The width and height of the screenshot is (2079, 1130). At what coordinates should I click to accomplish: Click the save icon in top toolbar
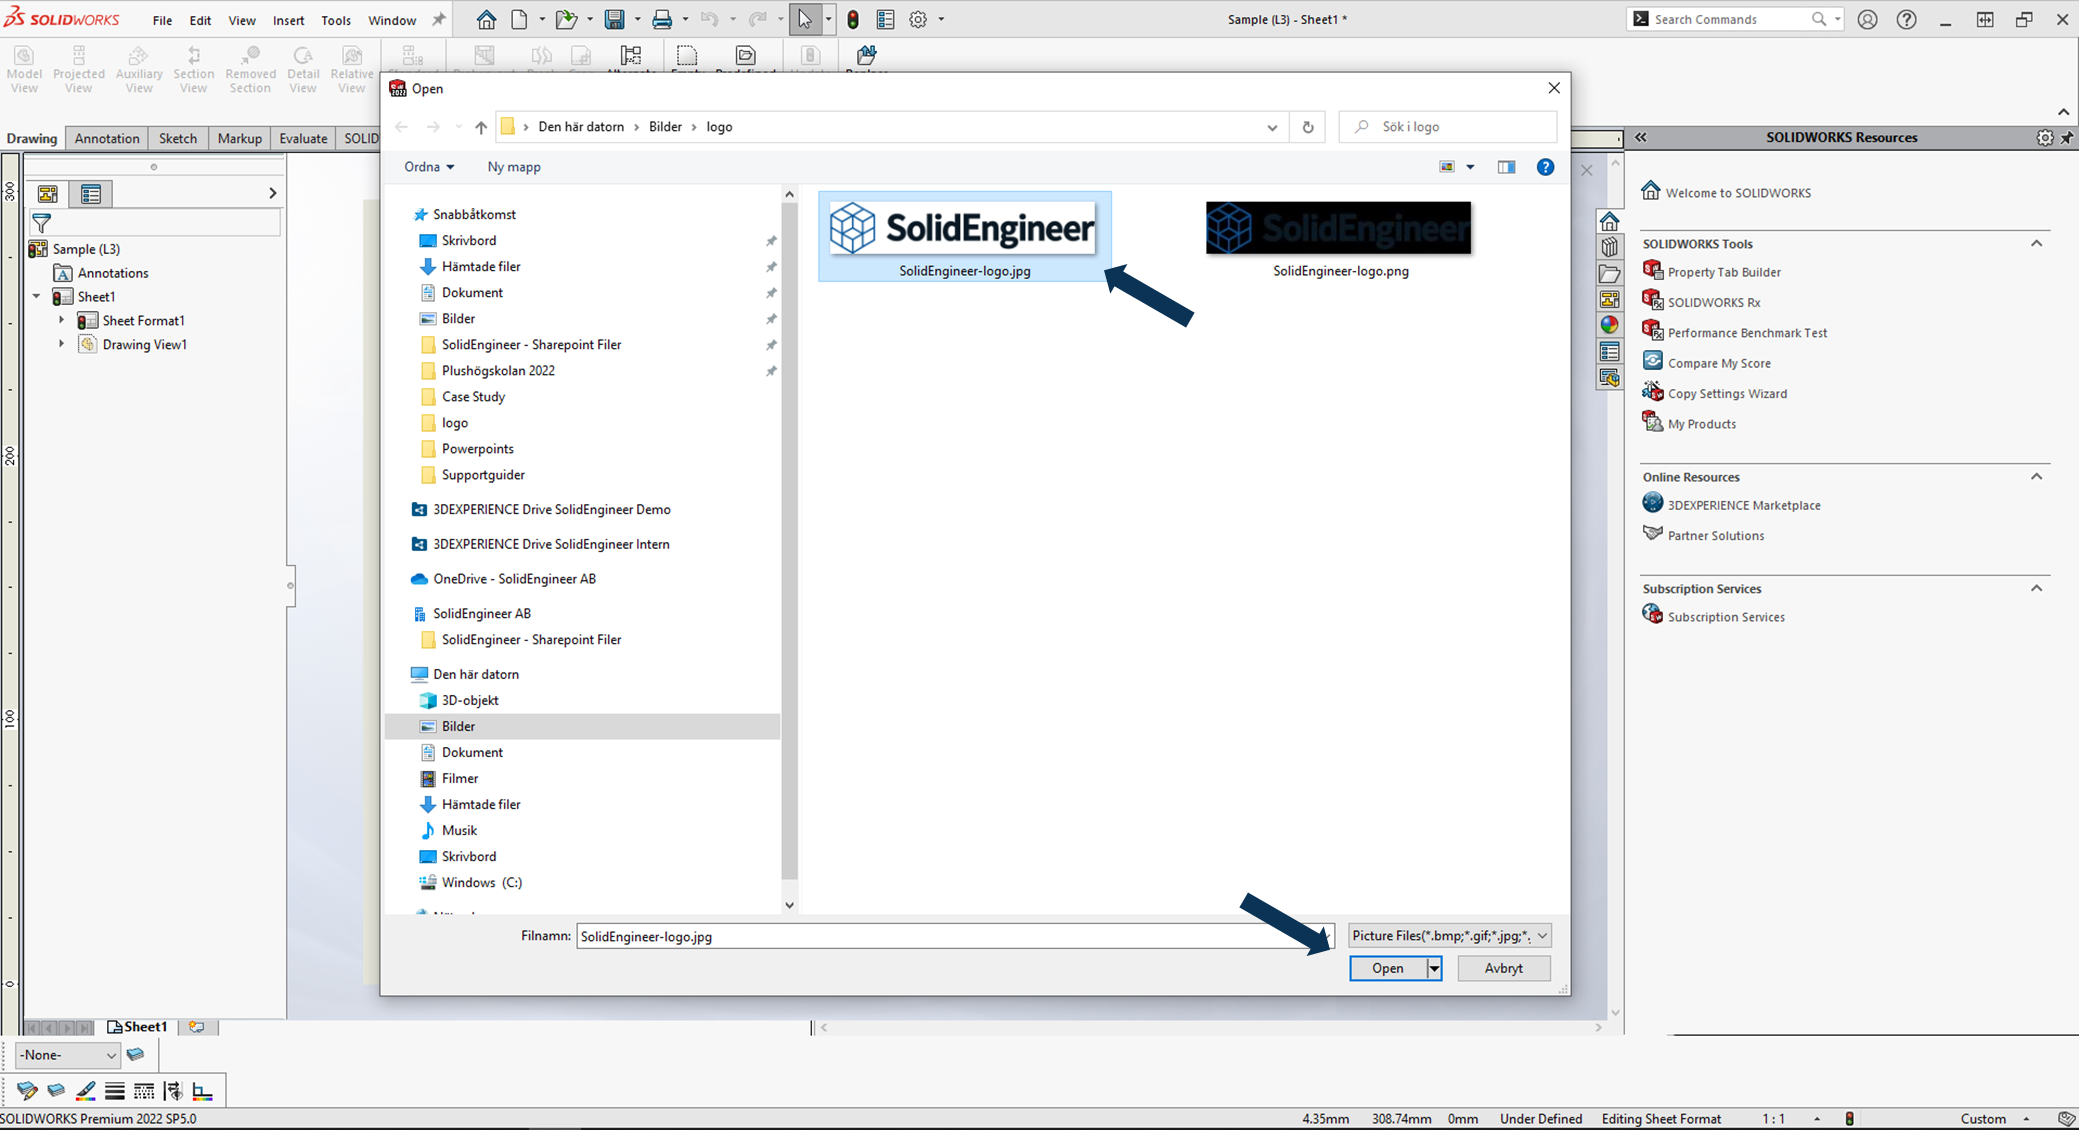pos(615,19)
